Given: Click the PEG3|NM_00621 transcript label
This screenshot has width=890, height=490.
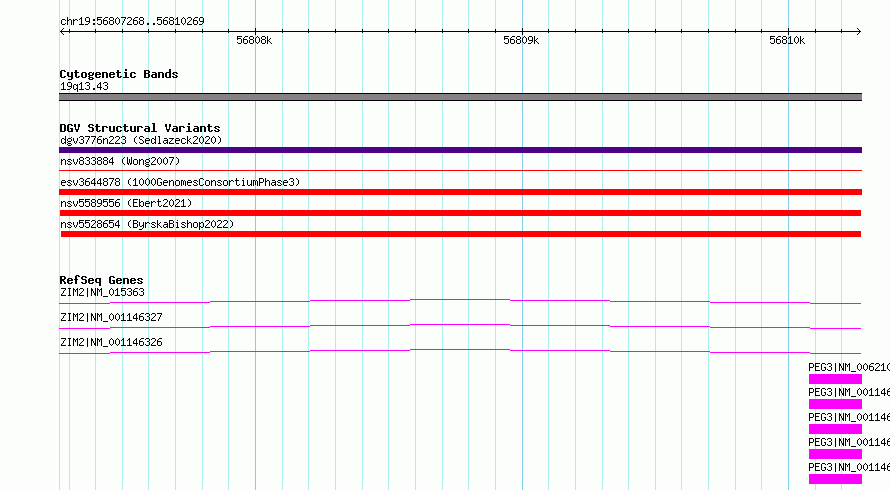Looking at the screenshot, I should tap(849, 367).
